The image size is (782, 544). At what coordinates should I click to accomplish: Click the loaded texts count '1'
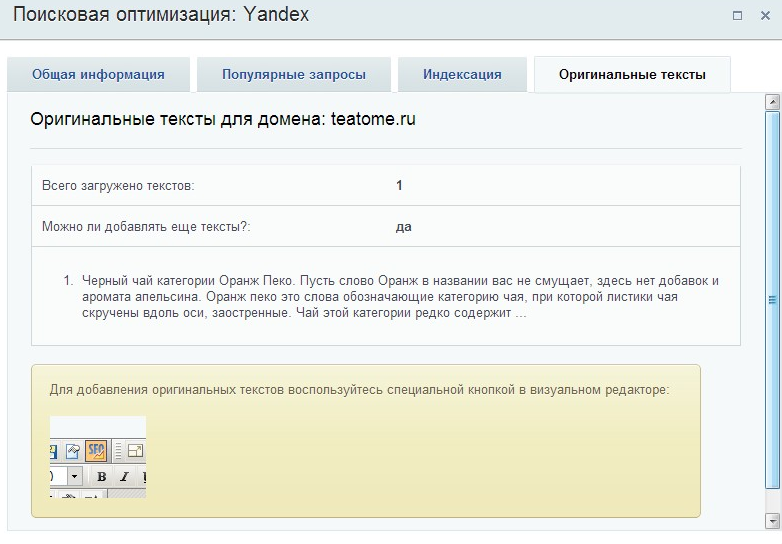pyautogui.click(x=399, y=185)
